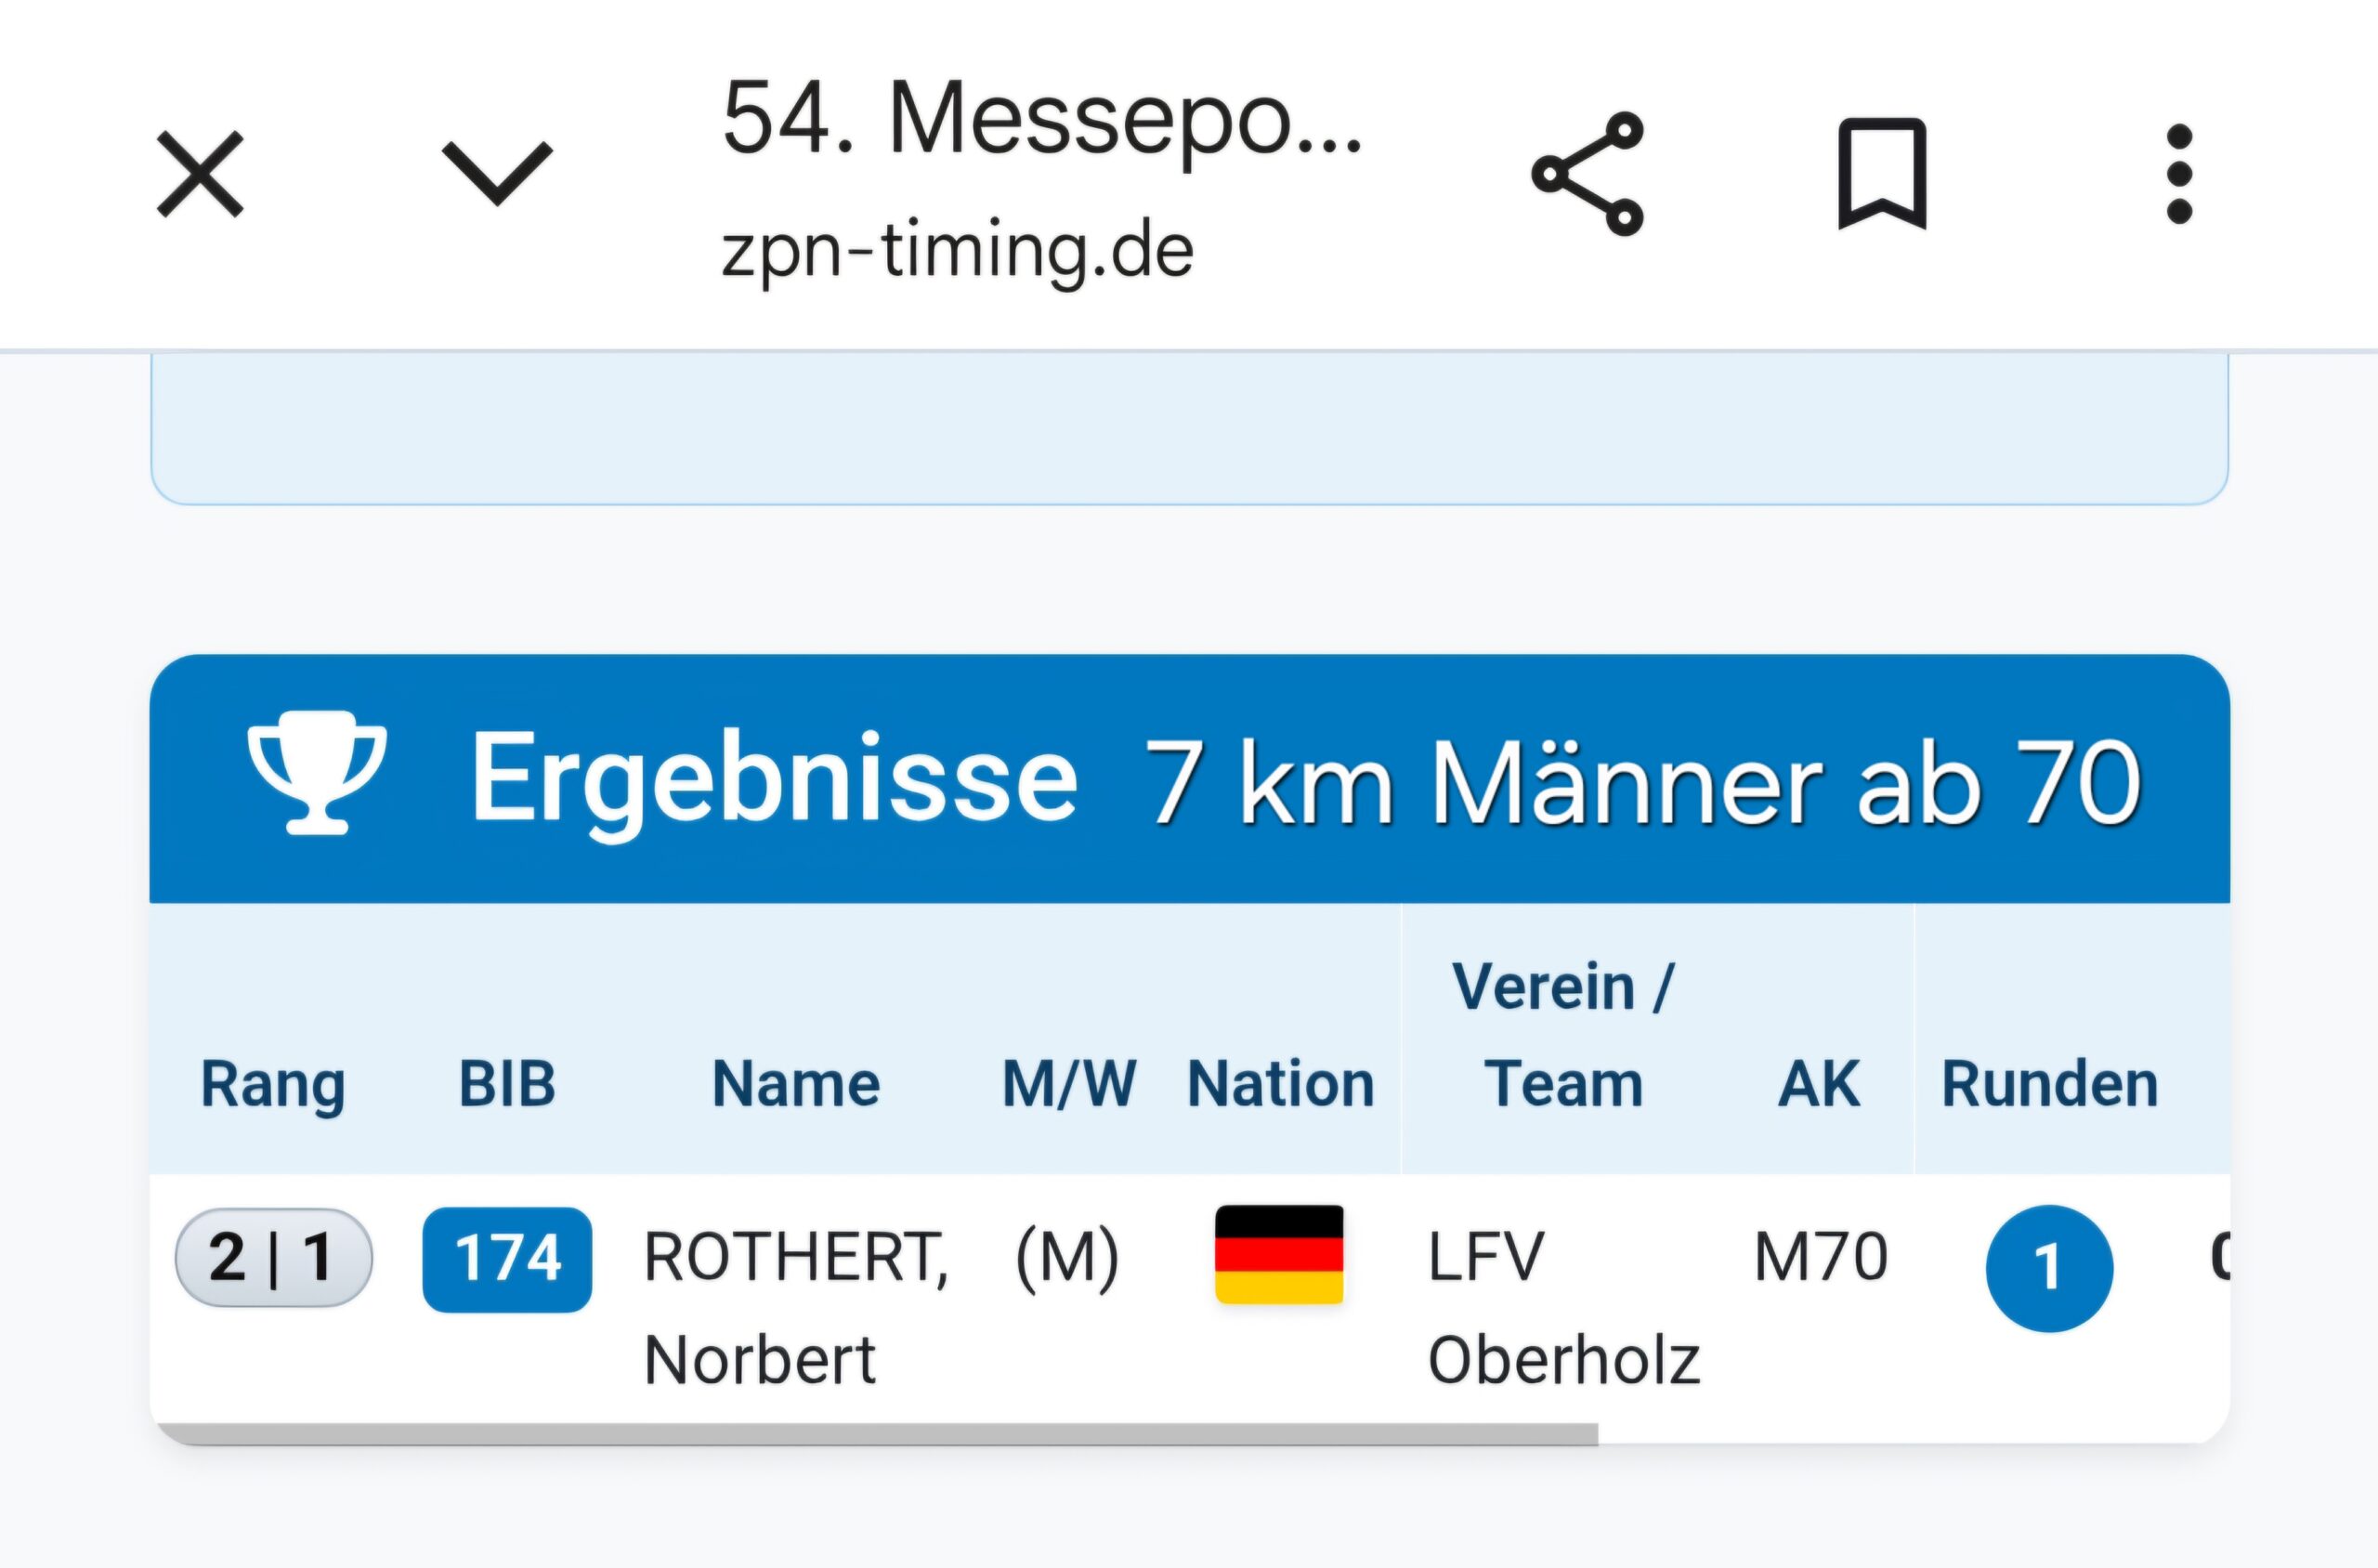Image resolution: width=2378 pixels, height=1568 pixels.
Task: Click the BIB number 174 badge
Action: [507, 1259]
